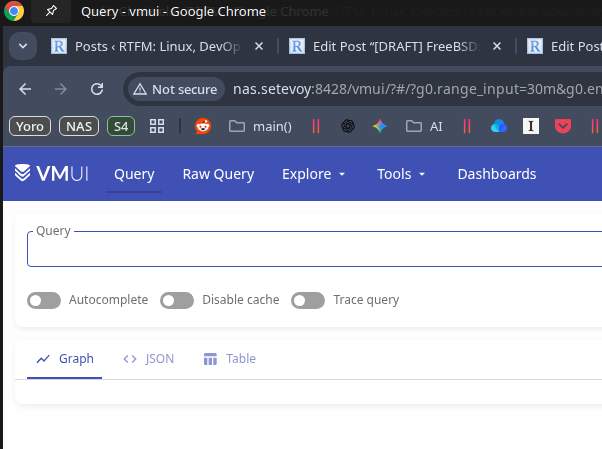This screenshot has height=449, width=602.
Task: Select the Table view tab
Action: [x=229, y=359]
